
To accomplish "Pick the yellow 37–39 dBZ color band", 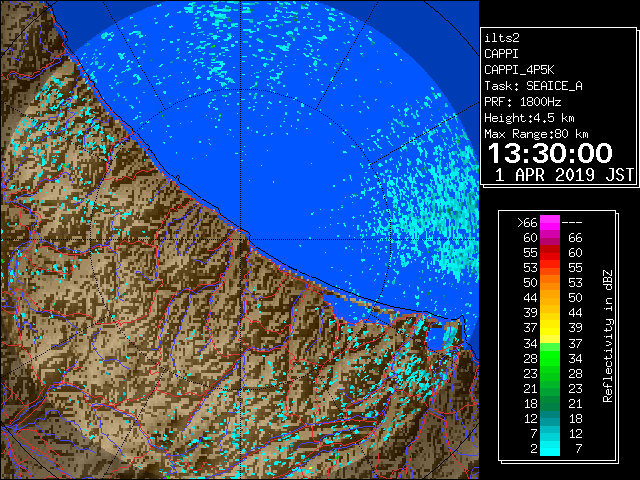I will tap(550, 328).
